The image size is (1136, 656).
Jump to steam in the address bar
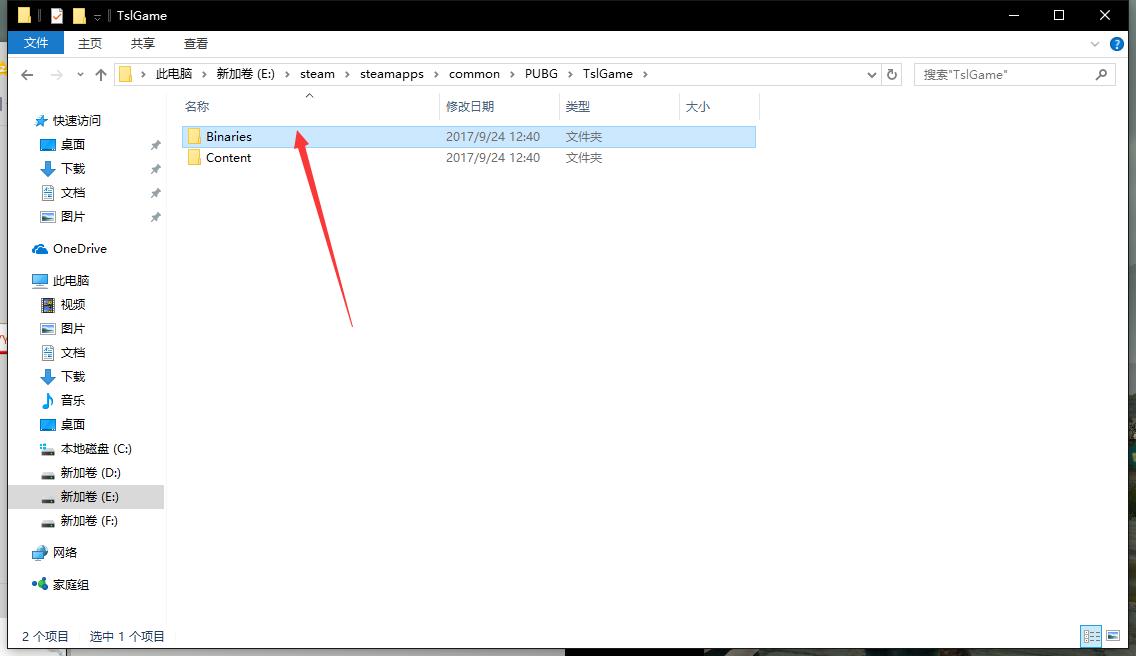(x=317, y=74)
